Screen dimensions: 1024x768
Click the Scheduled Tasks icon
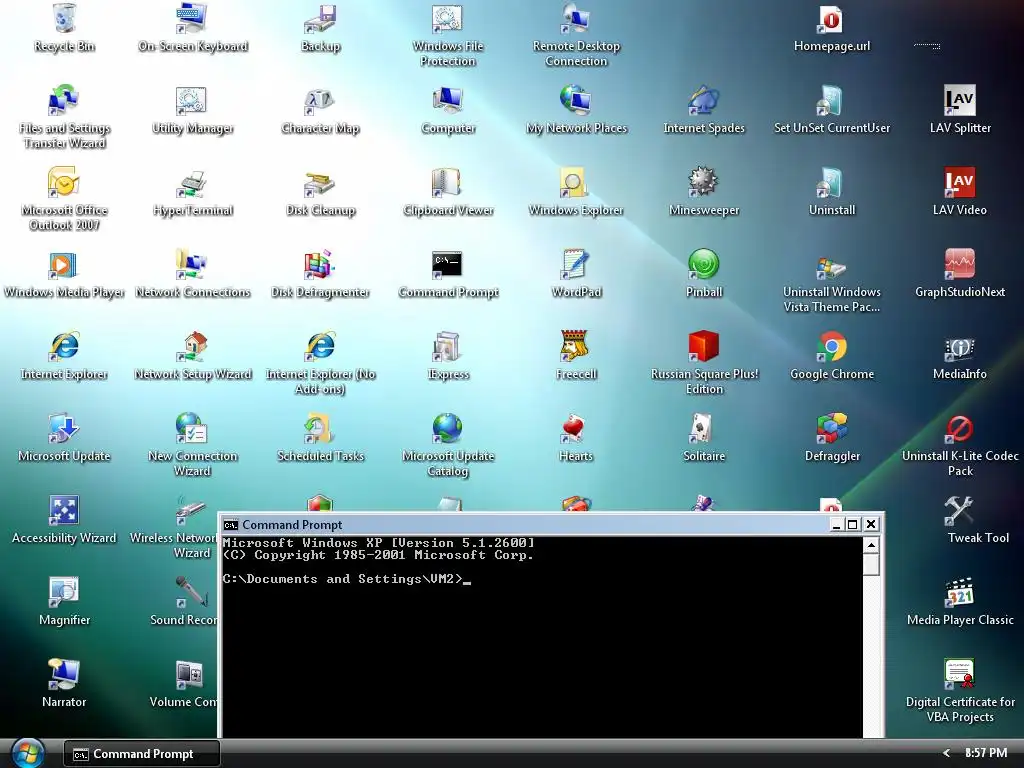pos(320,428)
